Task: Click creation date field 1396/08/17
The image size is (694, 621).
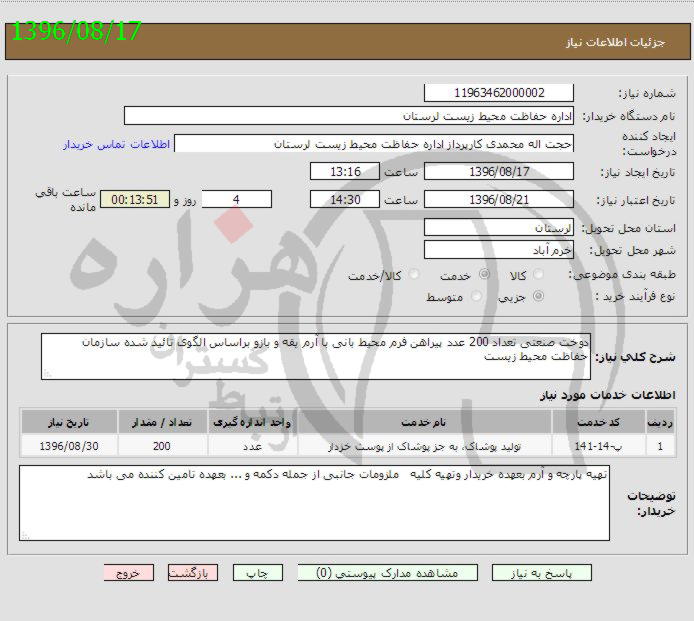Action: click(499, 171)
